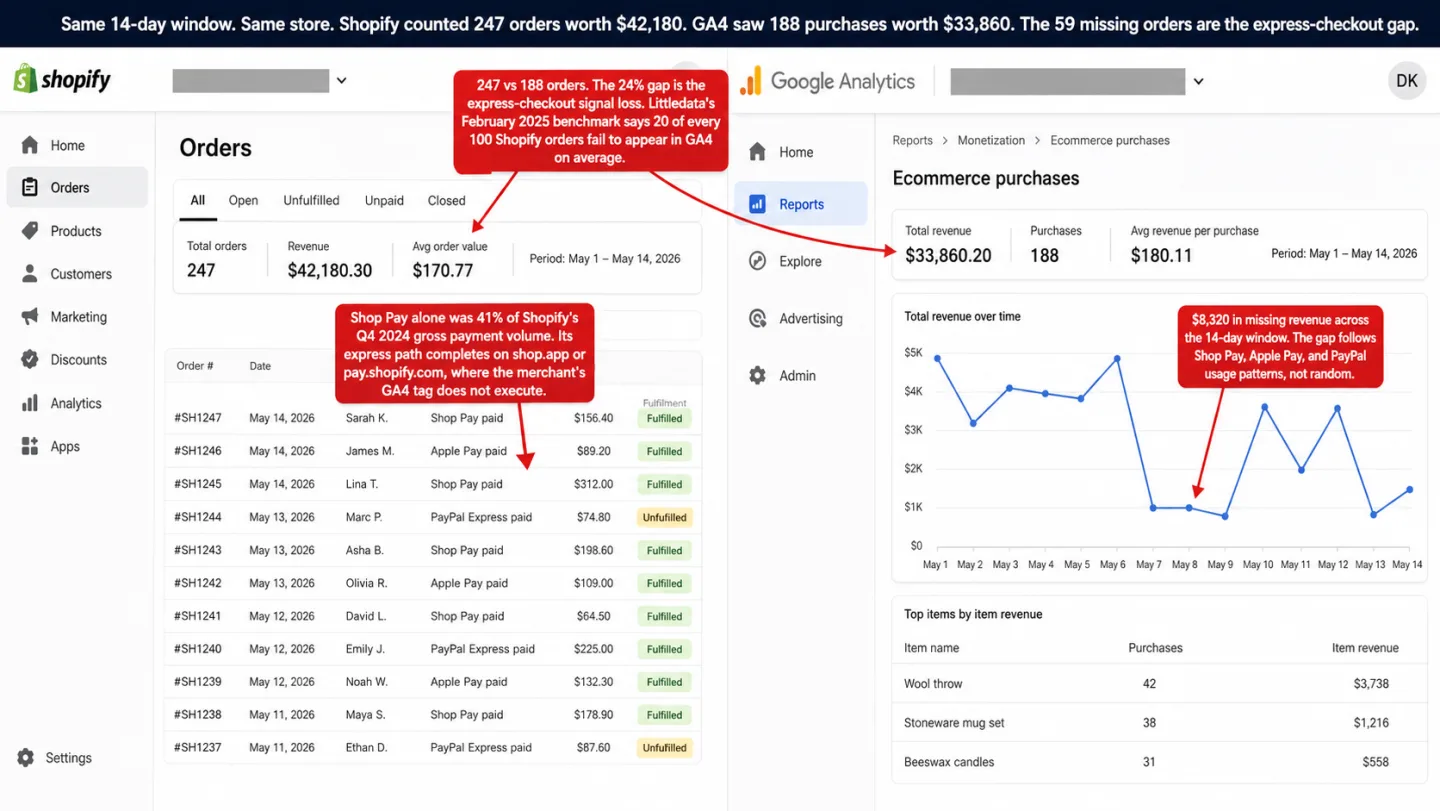The height and width of the screenshot is (811, 1440).
Task: Click PayPal Express paid on Emily J.'s order
Action: click(x=483, y=649)
